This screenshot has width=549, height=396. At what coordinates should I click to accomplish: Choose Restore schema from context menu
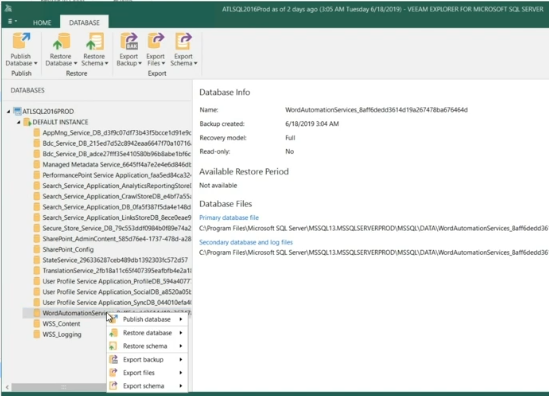(147, 346)
